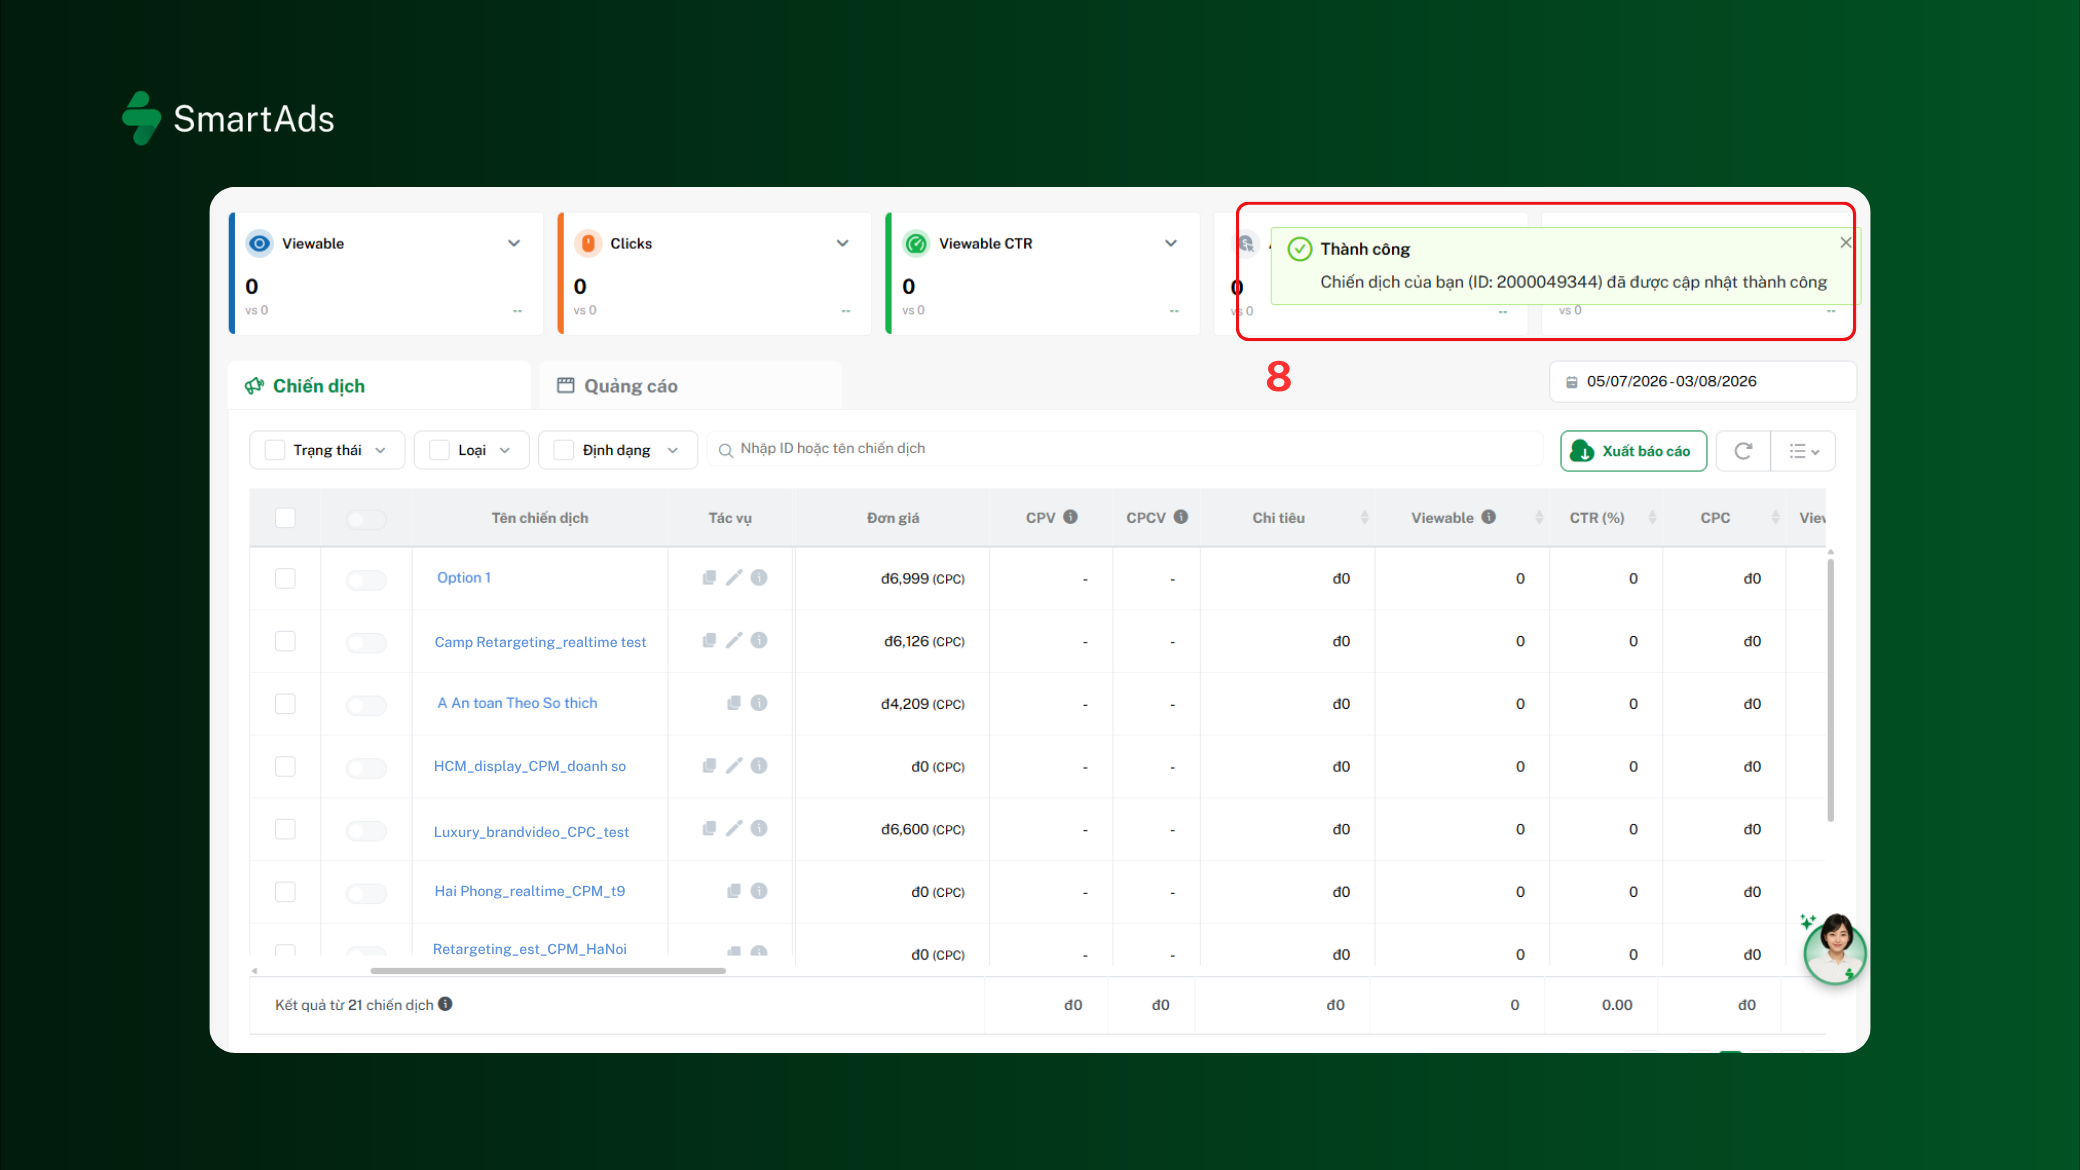View info for Luxury_brandvideo_CPC_test
Screen dimensions: 2080x1170
point(759,829)
